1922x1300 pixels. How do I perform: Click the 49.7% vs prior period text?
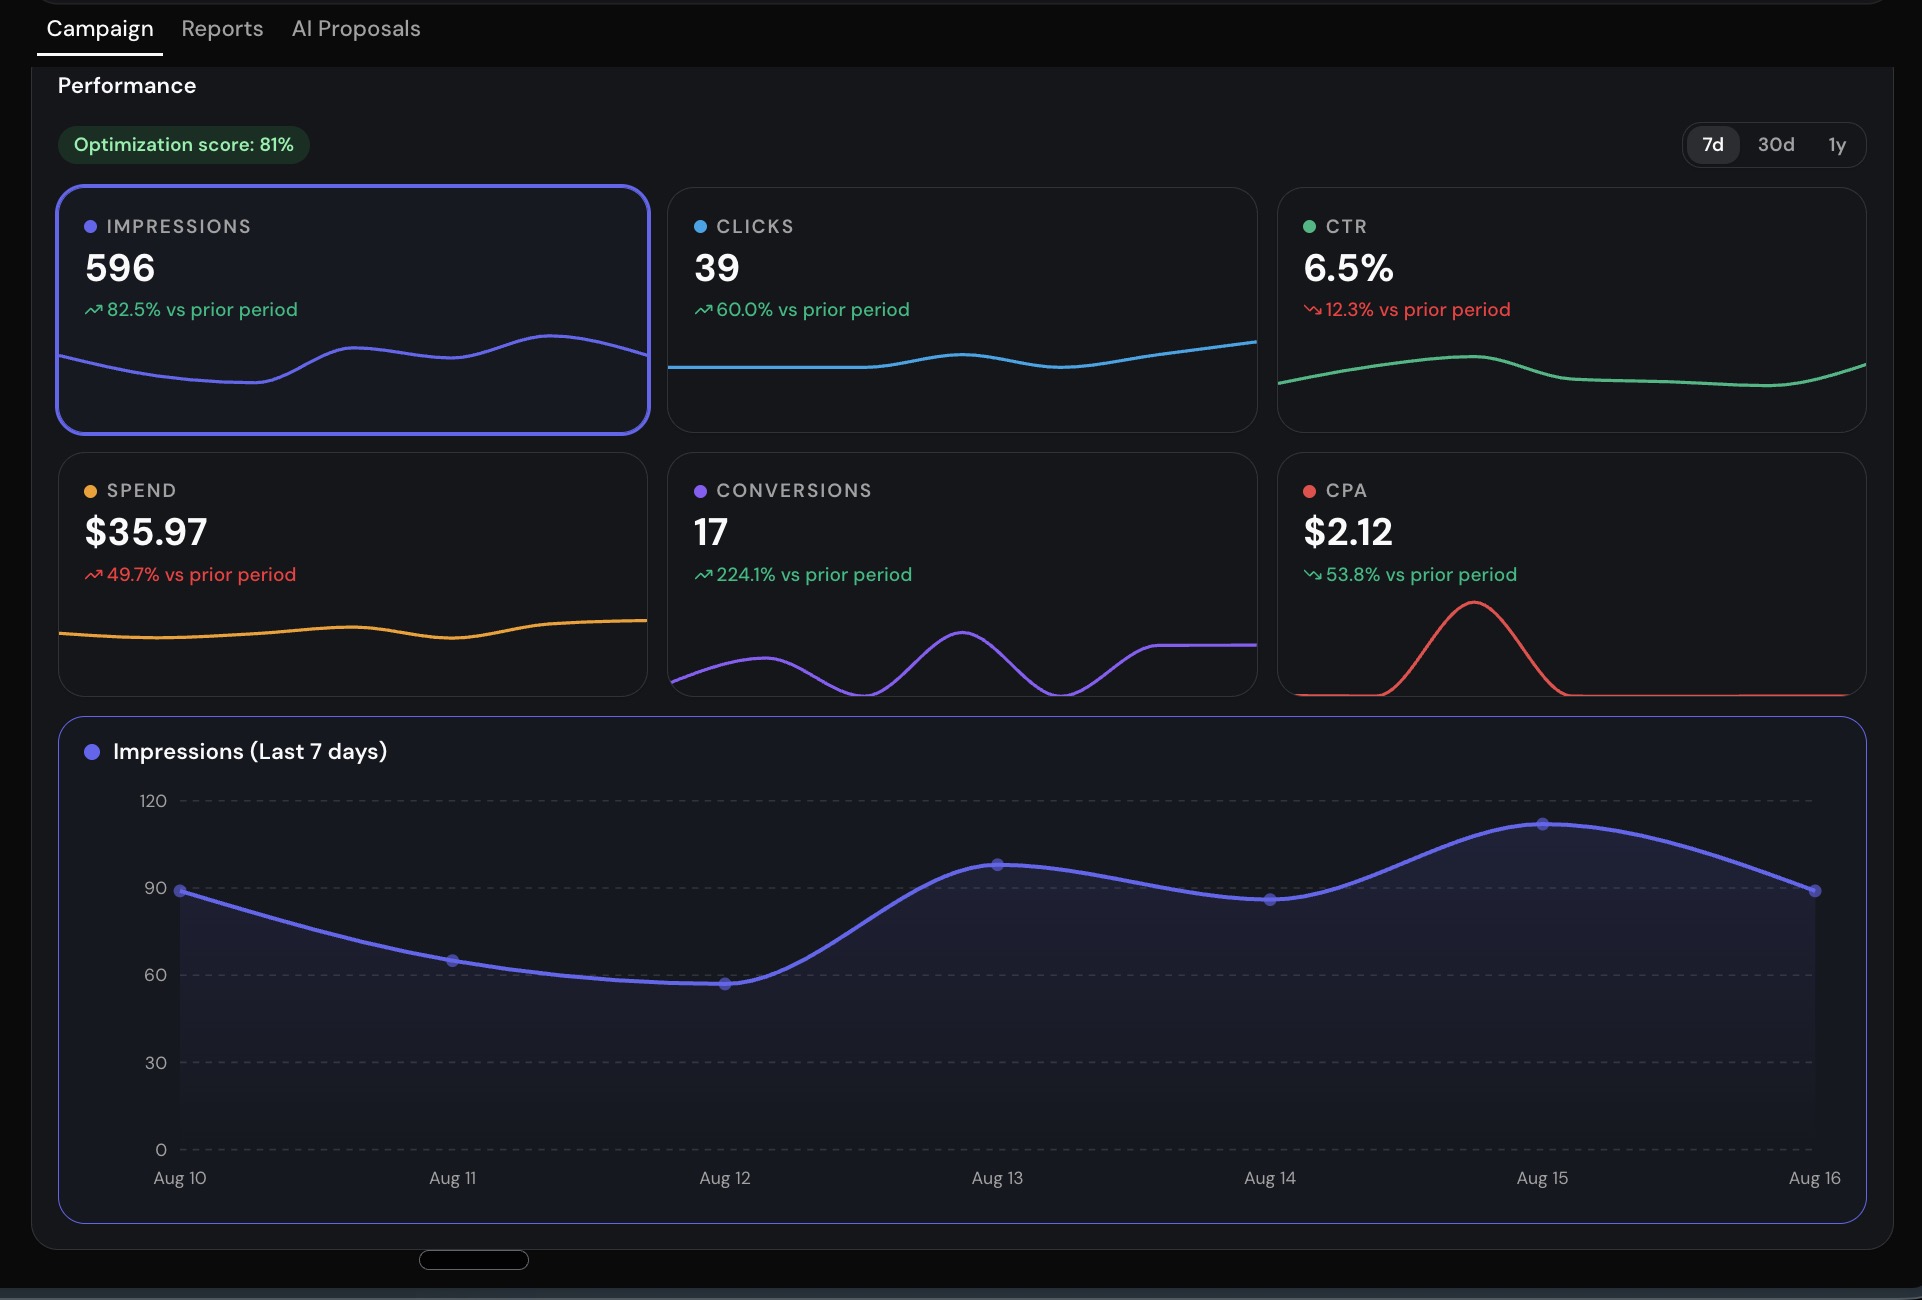[x=201, y=575]
